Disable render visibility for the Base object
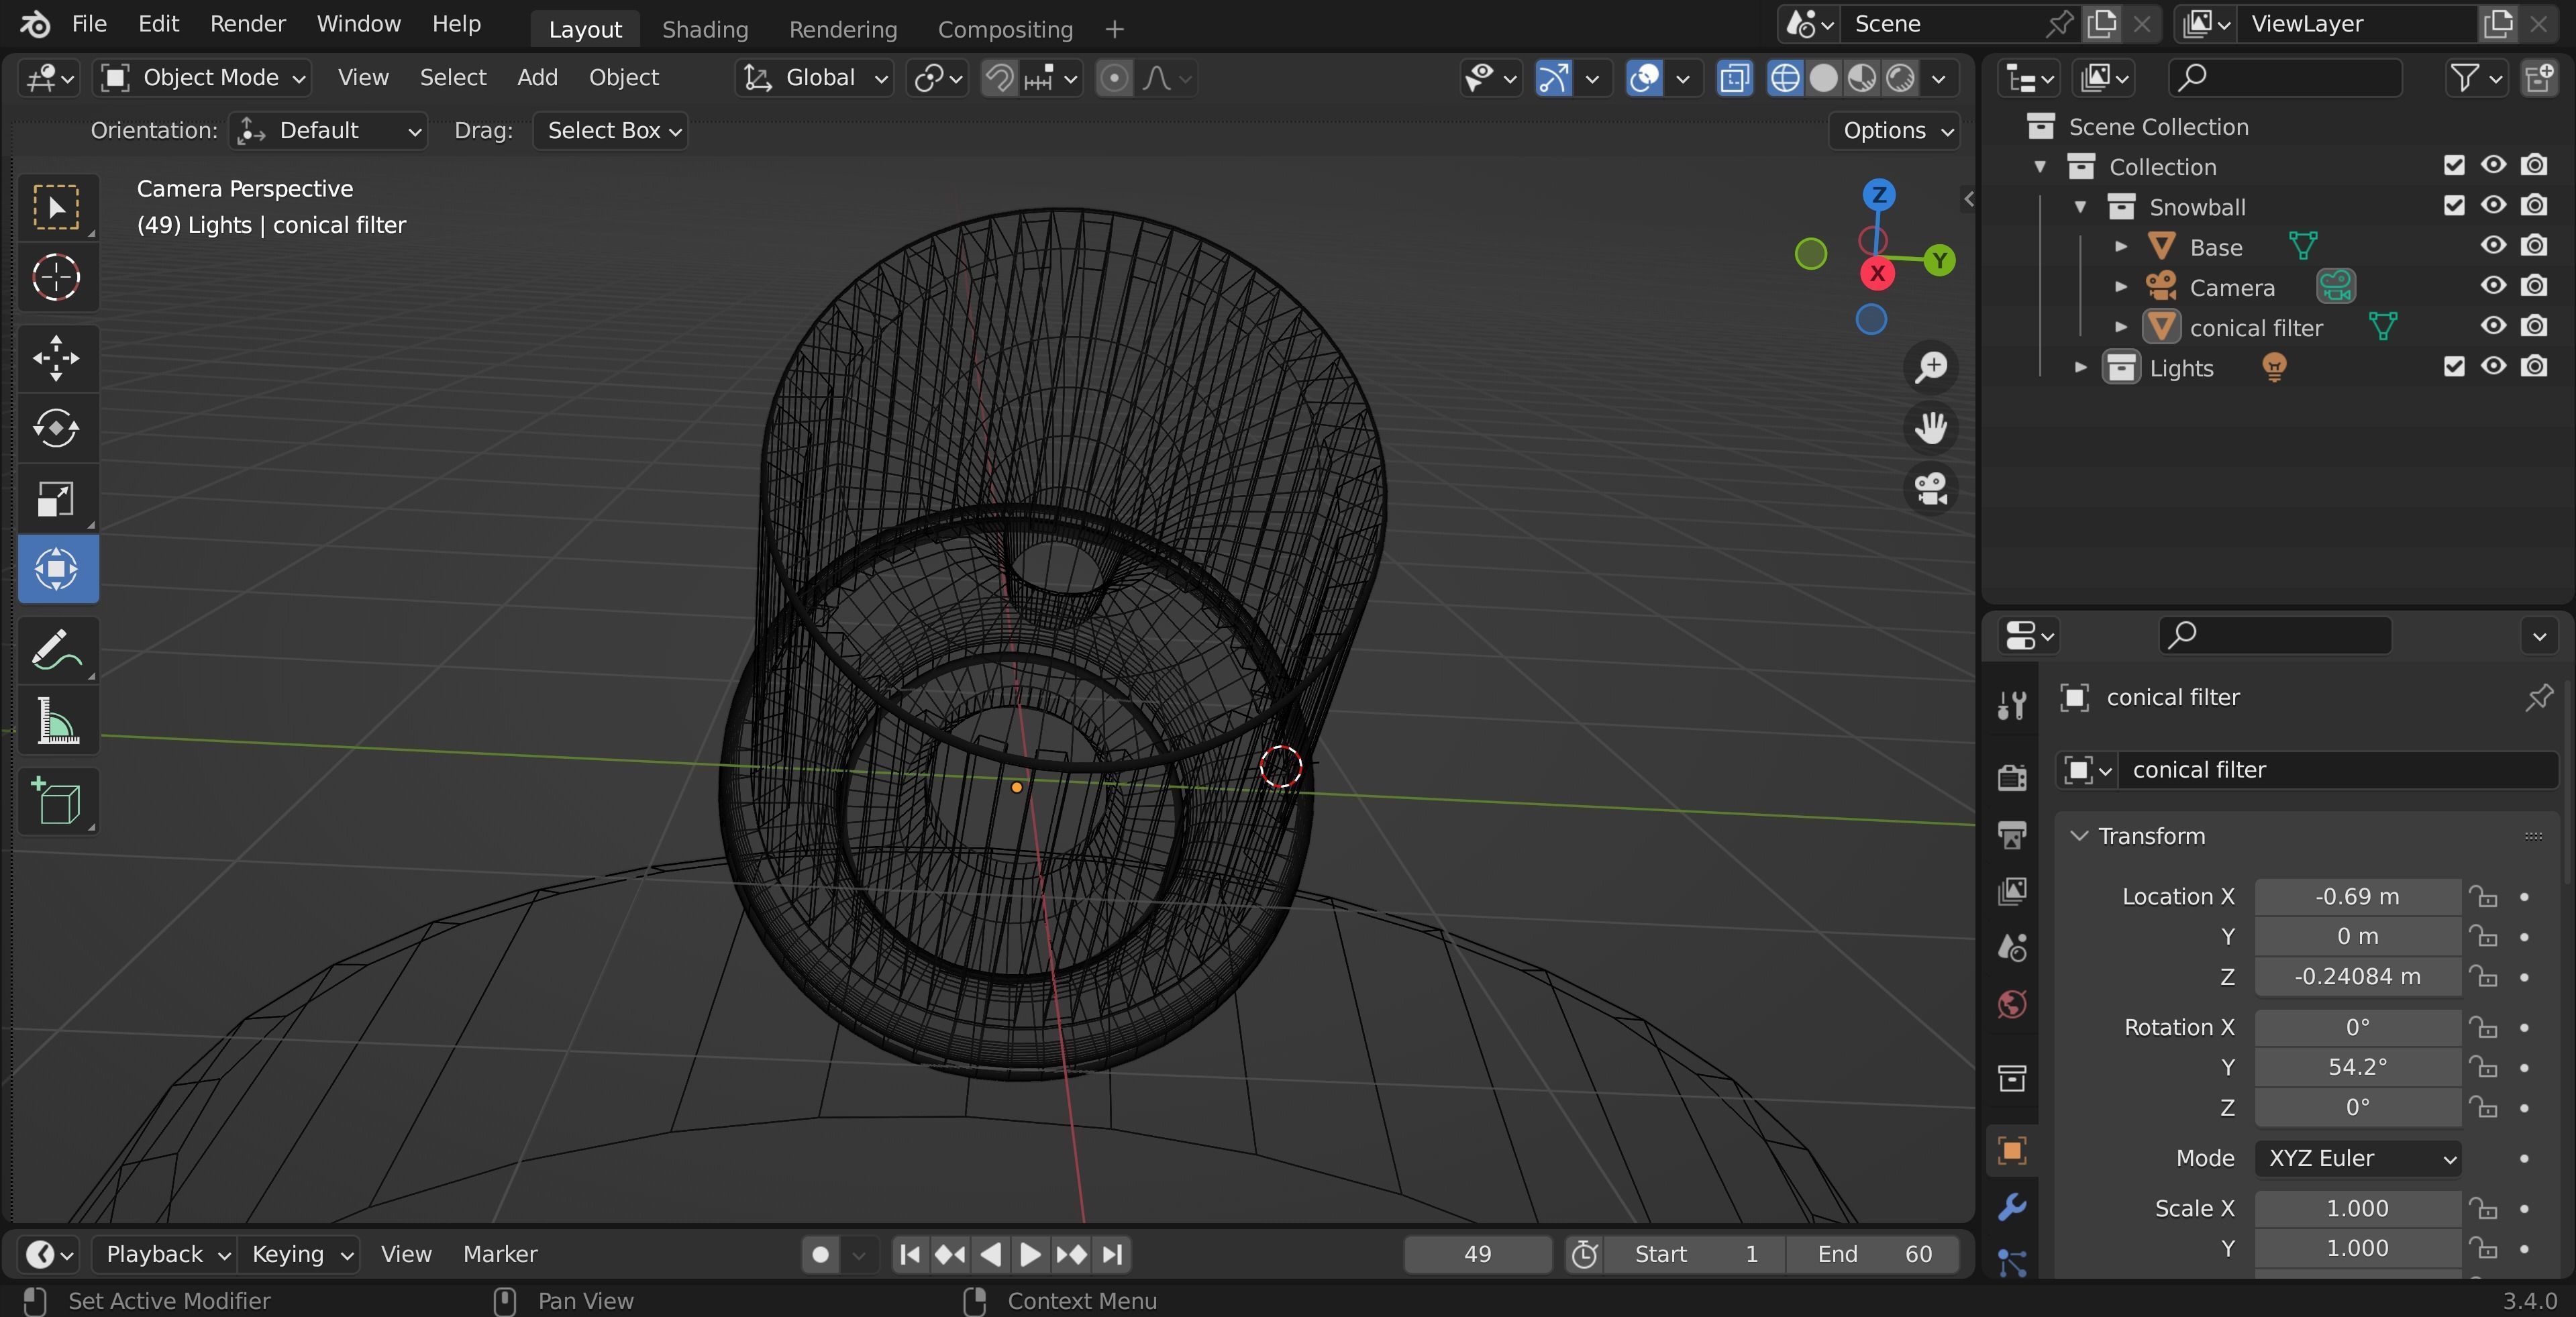This screenshot has width=2576, height=1317. point(2536,246)
